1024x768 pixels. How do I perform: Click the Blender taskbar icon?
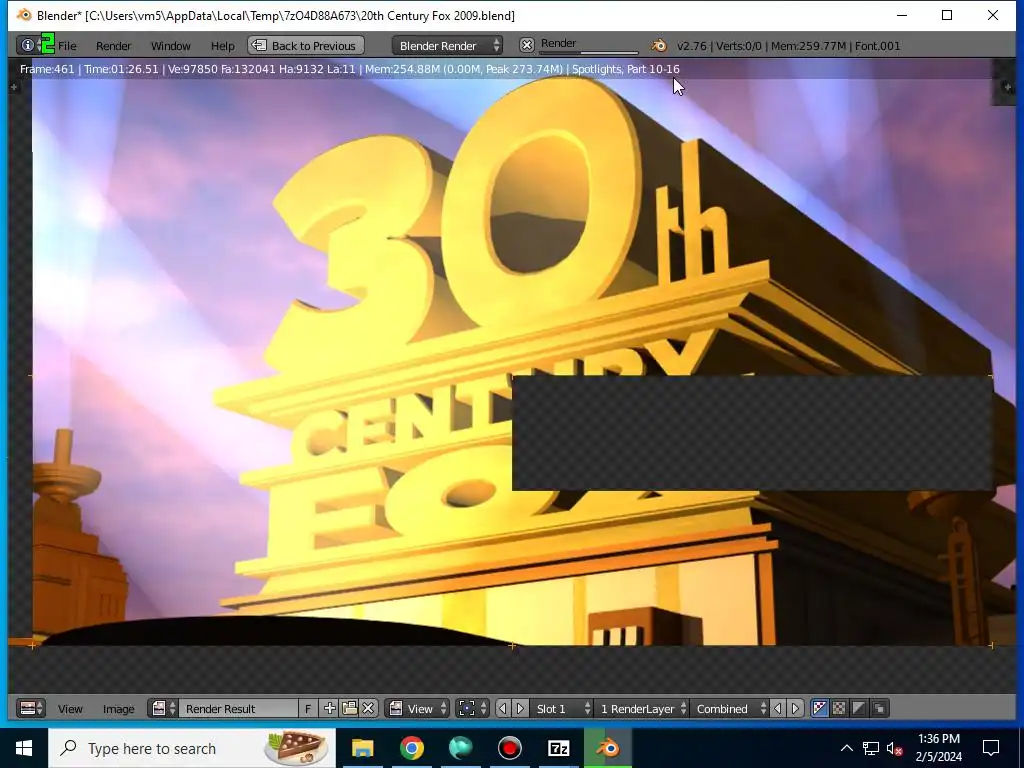[x=608, y=748]
